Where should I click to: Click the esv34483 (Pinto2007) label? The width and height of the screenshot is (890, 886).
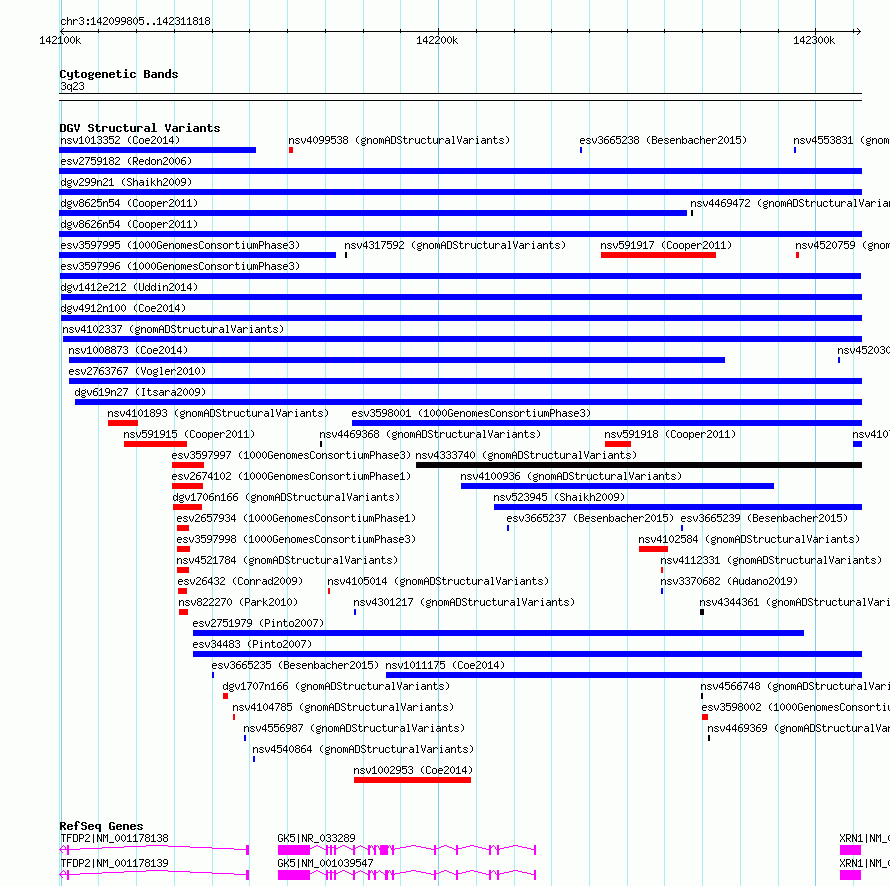coord(253,644)
